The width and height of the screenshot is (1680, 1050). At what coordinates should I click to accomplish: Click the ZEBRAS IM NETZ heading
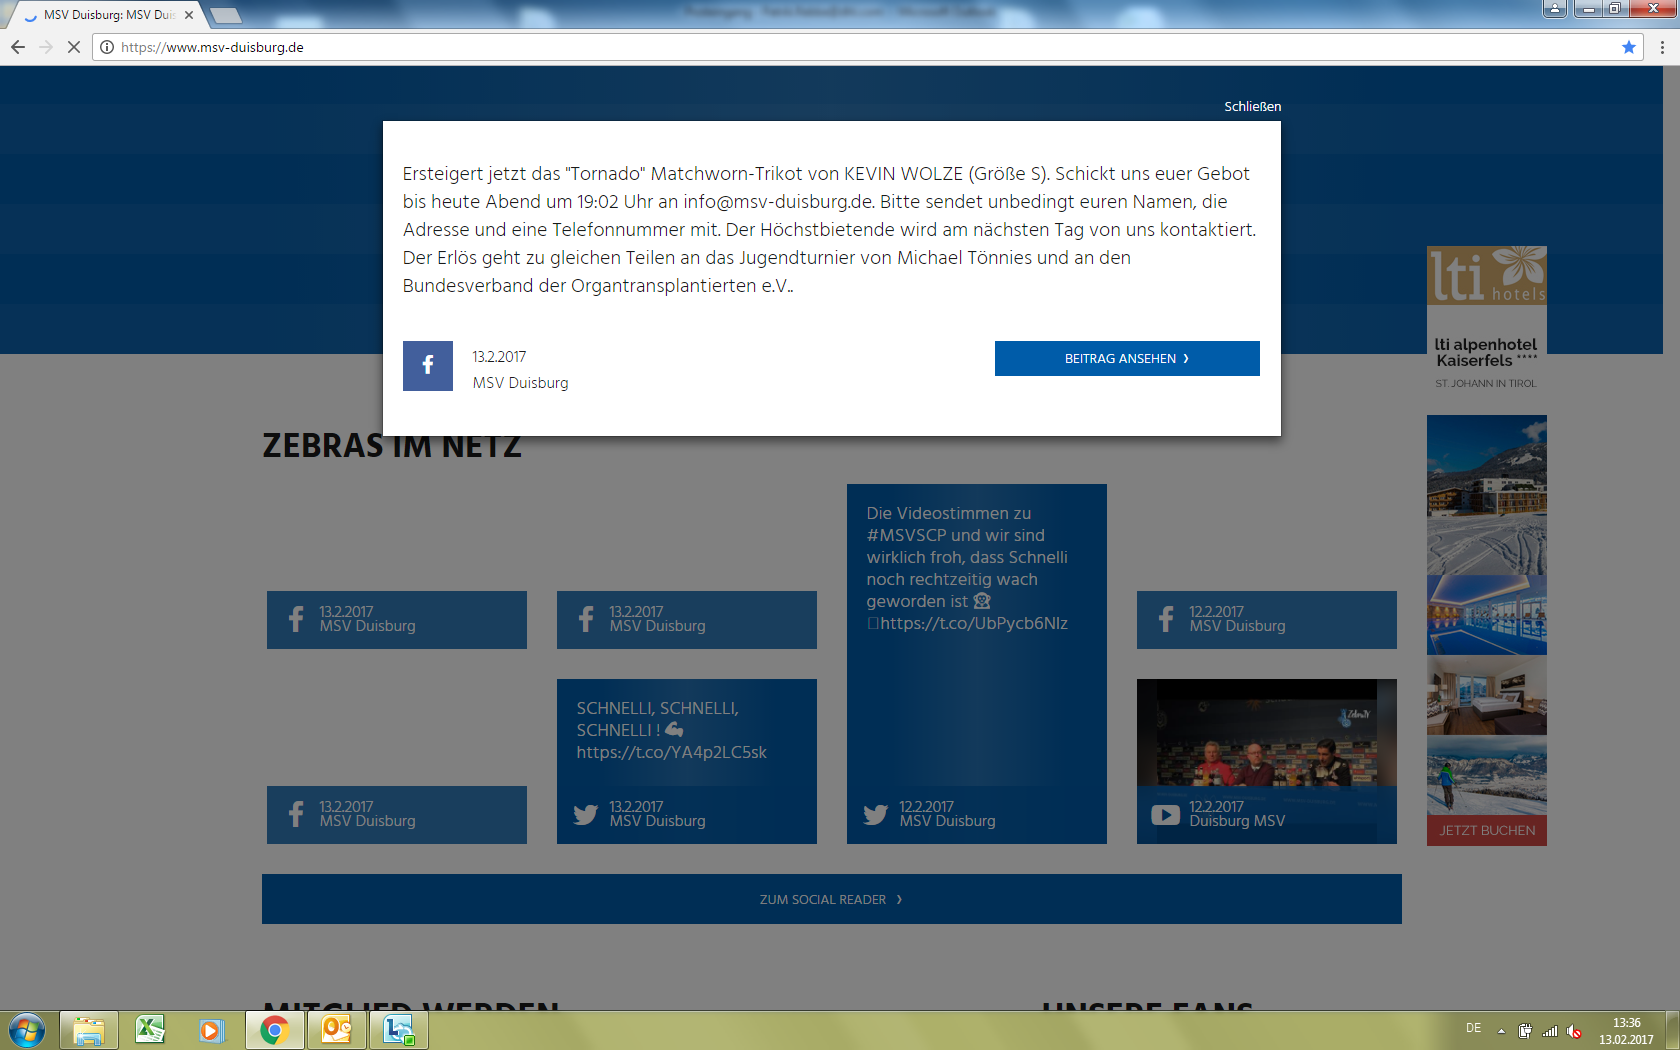392,446
